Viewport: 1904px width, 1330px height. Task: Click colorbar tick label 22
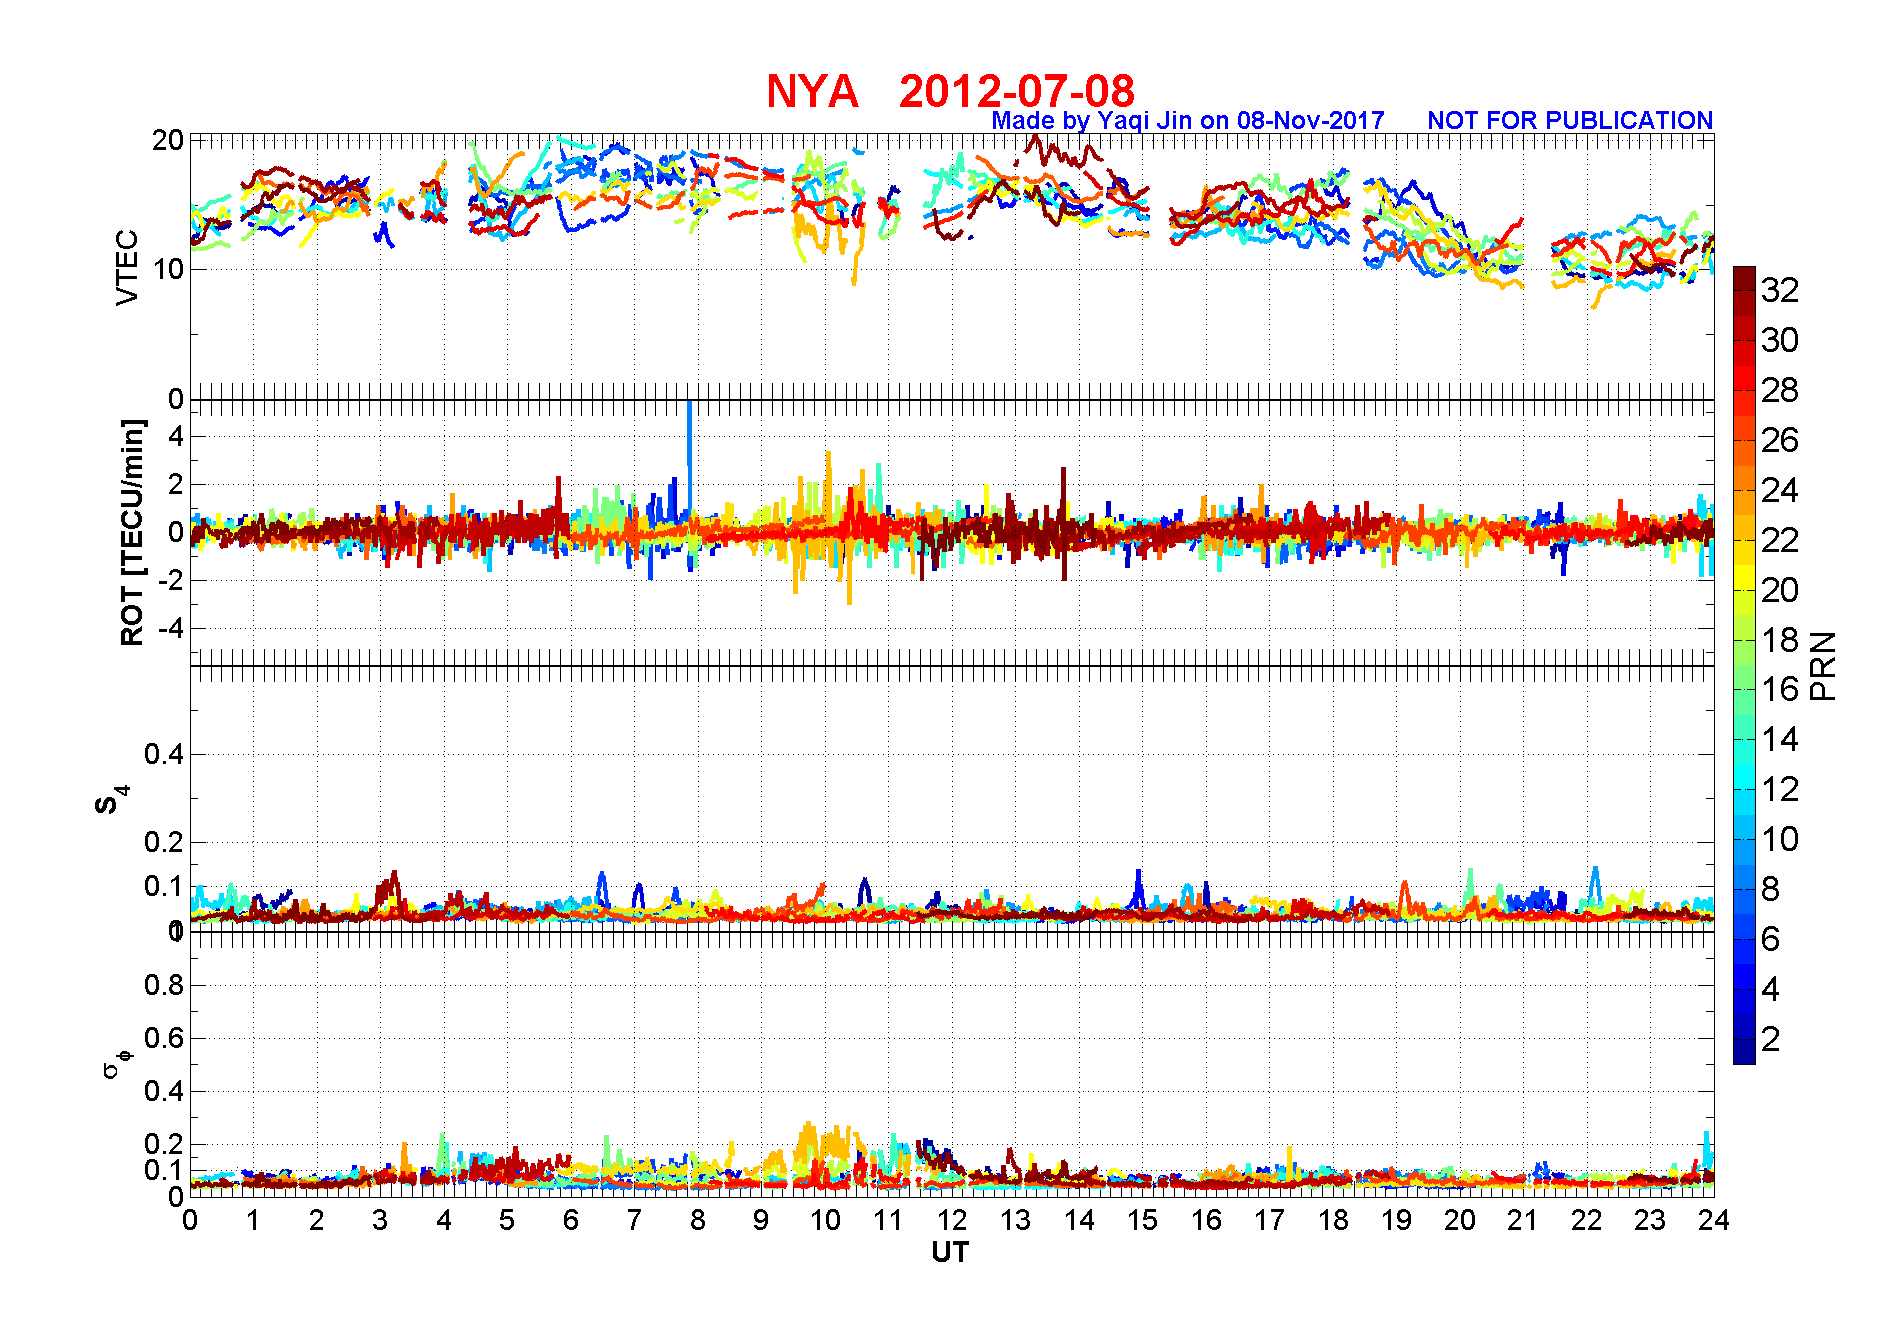(1780, 540)
